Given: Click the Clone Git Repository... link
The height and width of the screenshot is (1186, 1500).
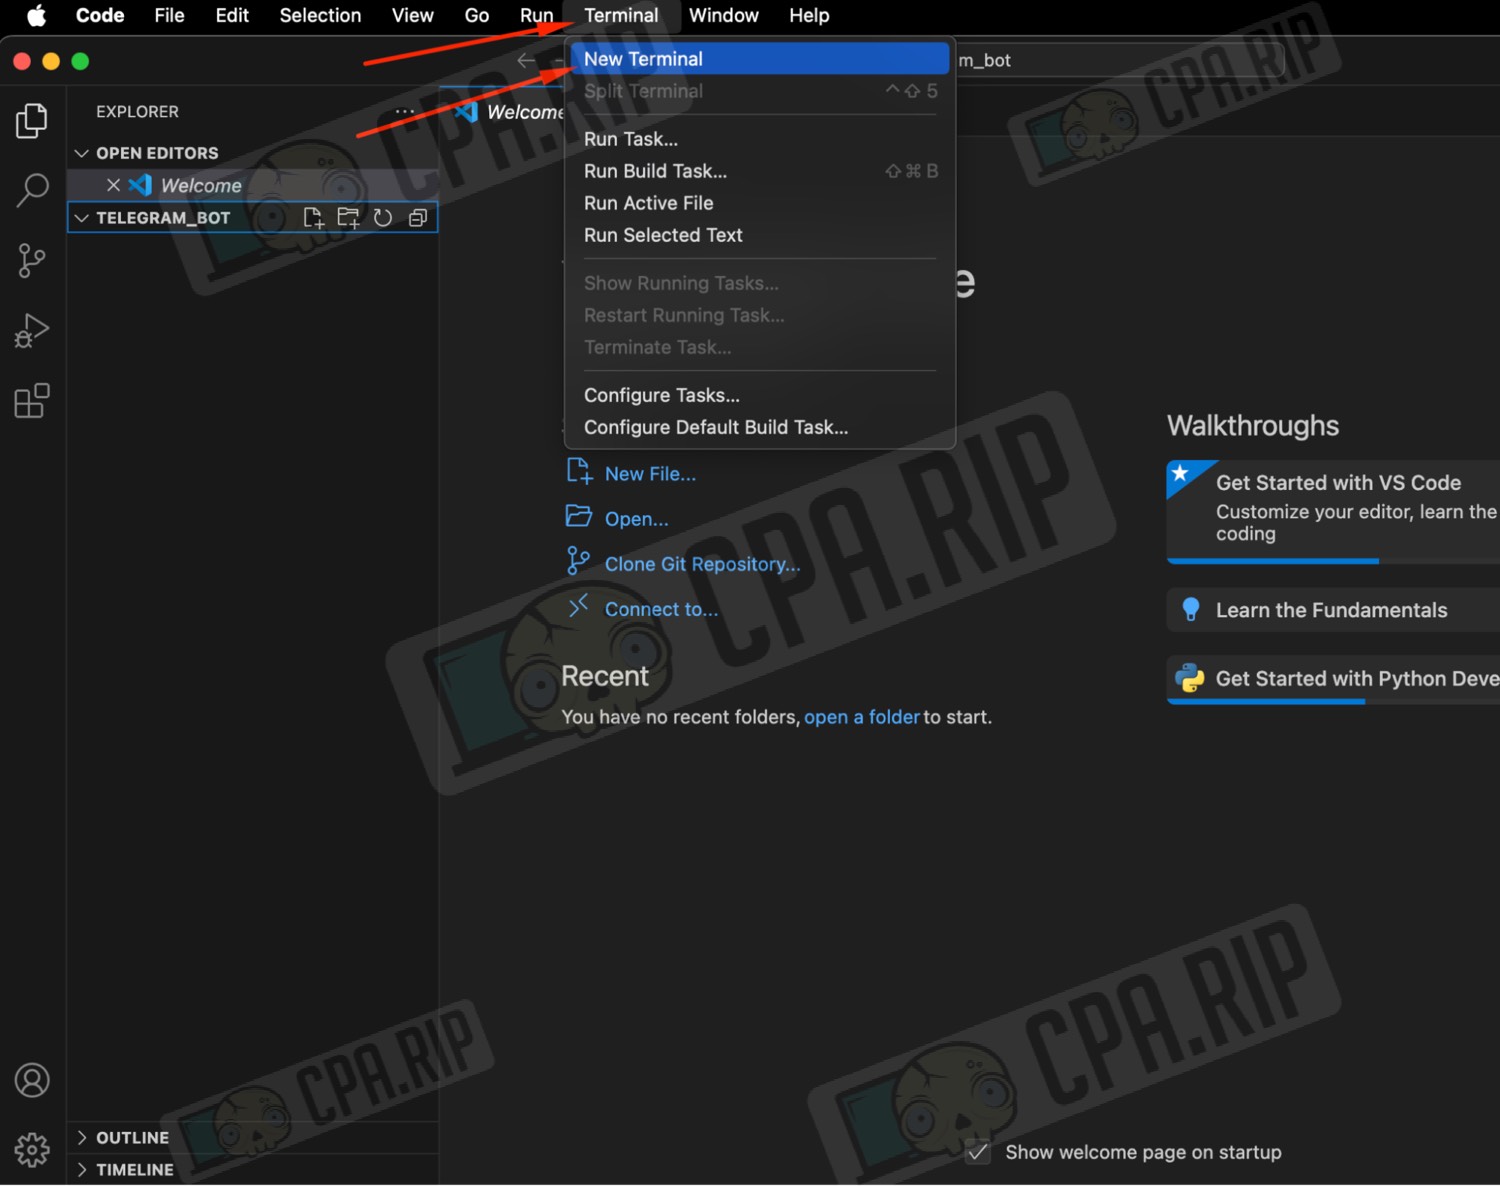Looking at the screenshot, I should (x=702, y=564).
